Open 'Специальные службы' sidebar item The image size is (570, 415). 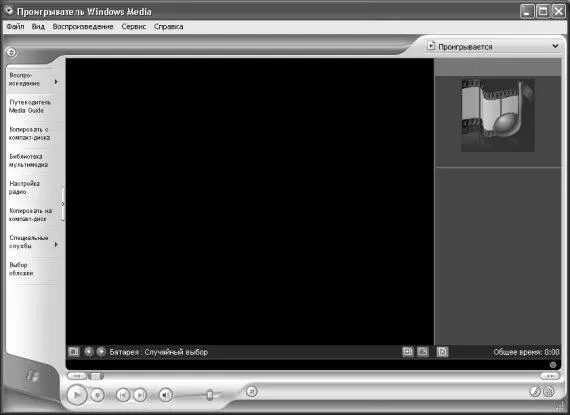pos(29,242)
